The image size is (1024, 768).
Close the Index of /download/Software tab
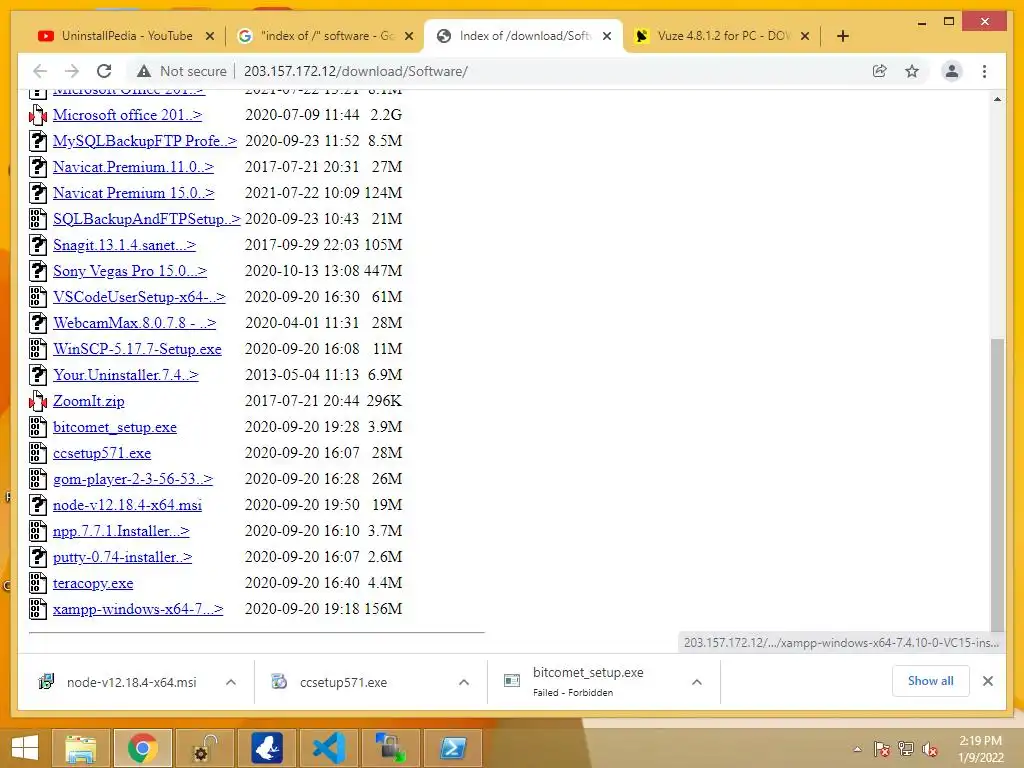pos(607,36)
